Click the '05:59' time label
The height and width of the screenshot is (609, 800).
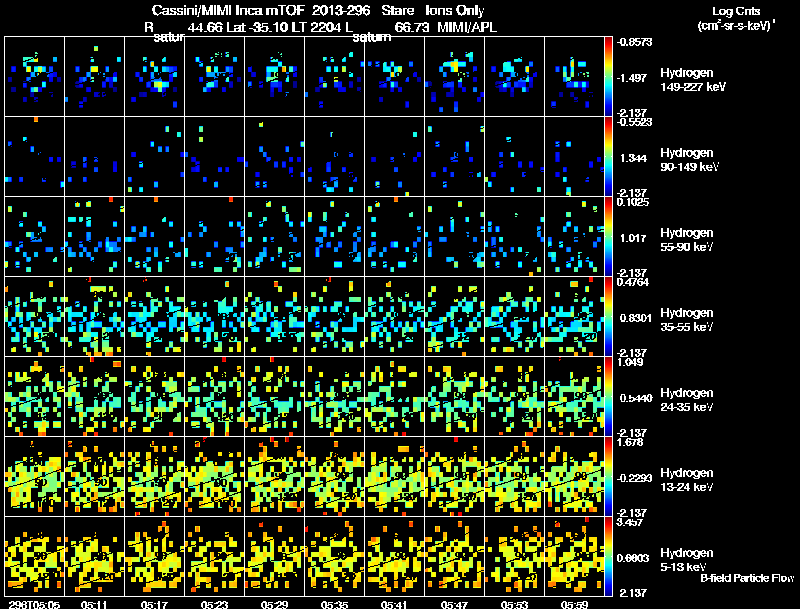pyautogui.click(x=574, y=604)
